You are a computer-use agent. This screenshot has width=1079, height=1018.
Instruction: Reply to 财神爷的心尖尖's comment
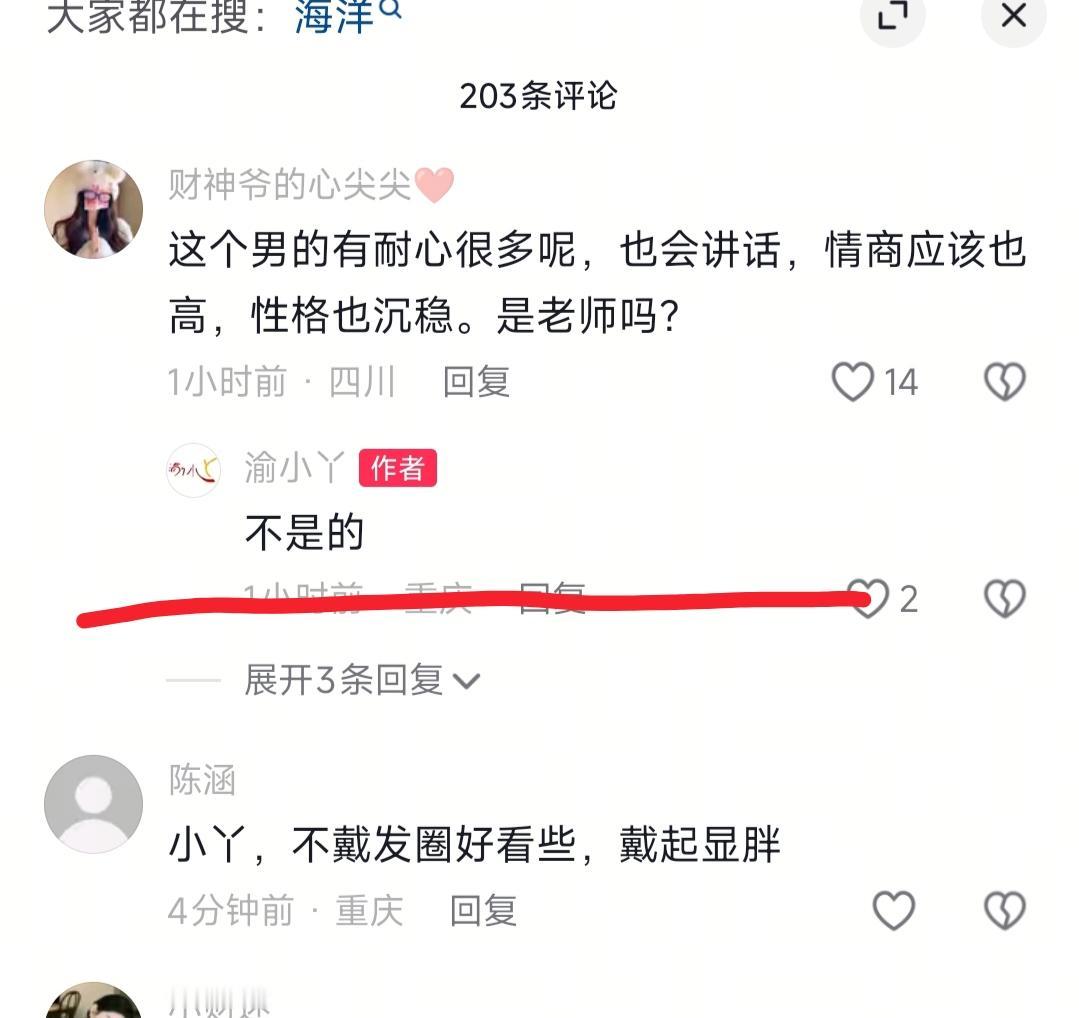tap(476, 382)
